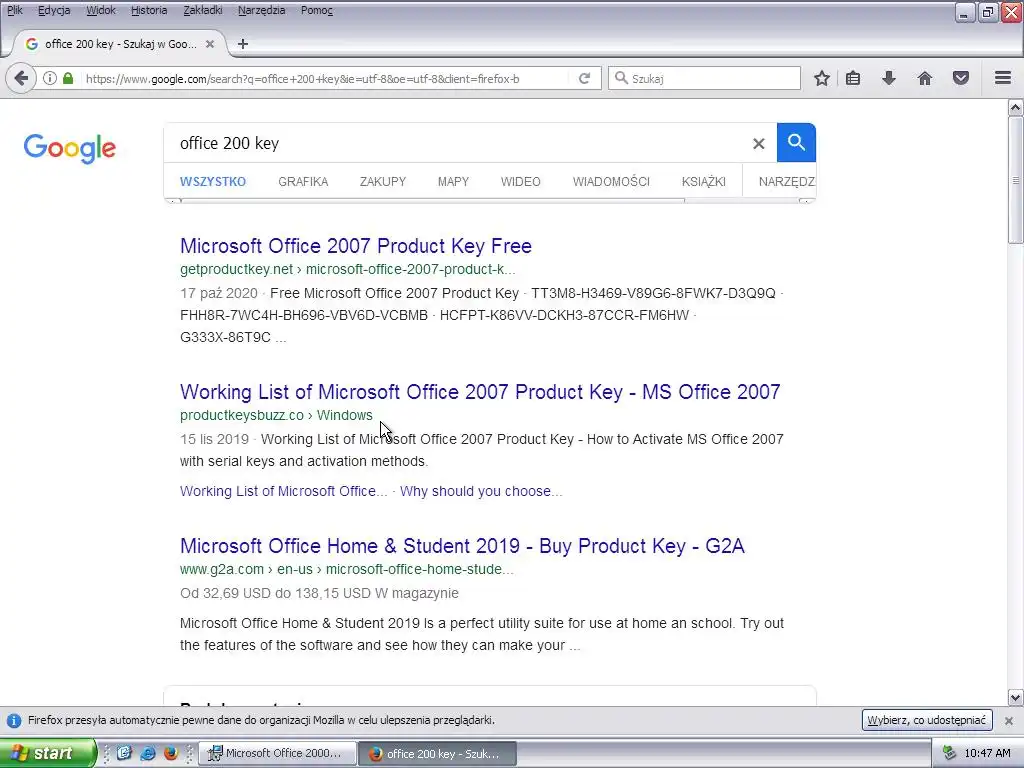
Task: Open the downloads arrow icon
Action: pyautogui.click(x=889, y=78)
